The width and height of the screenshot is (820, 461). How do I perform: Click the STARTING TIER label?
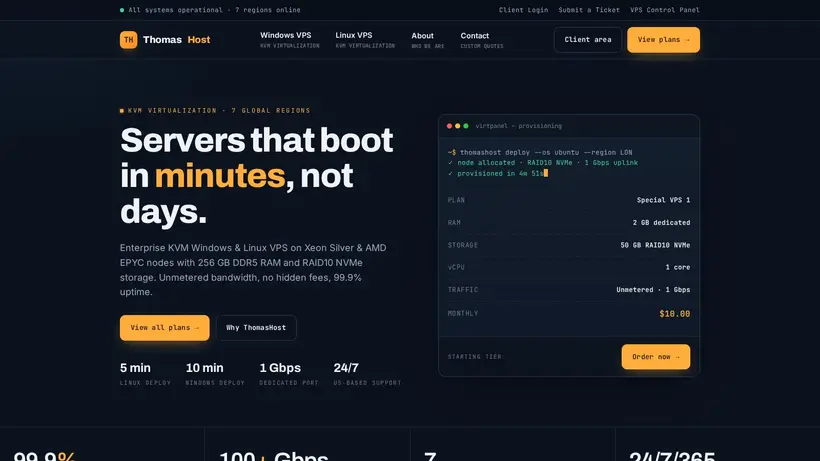tap(475, 357)
